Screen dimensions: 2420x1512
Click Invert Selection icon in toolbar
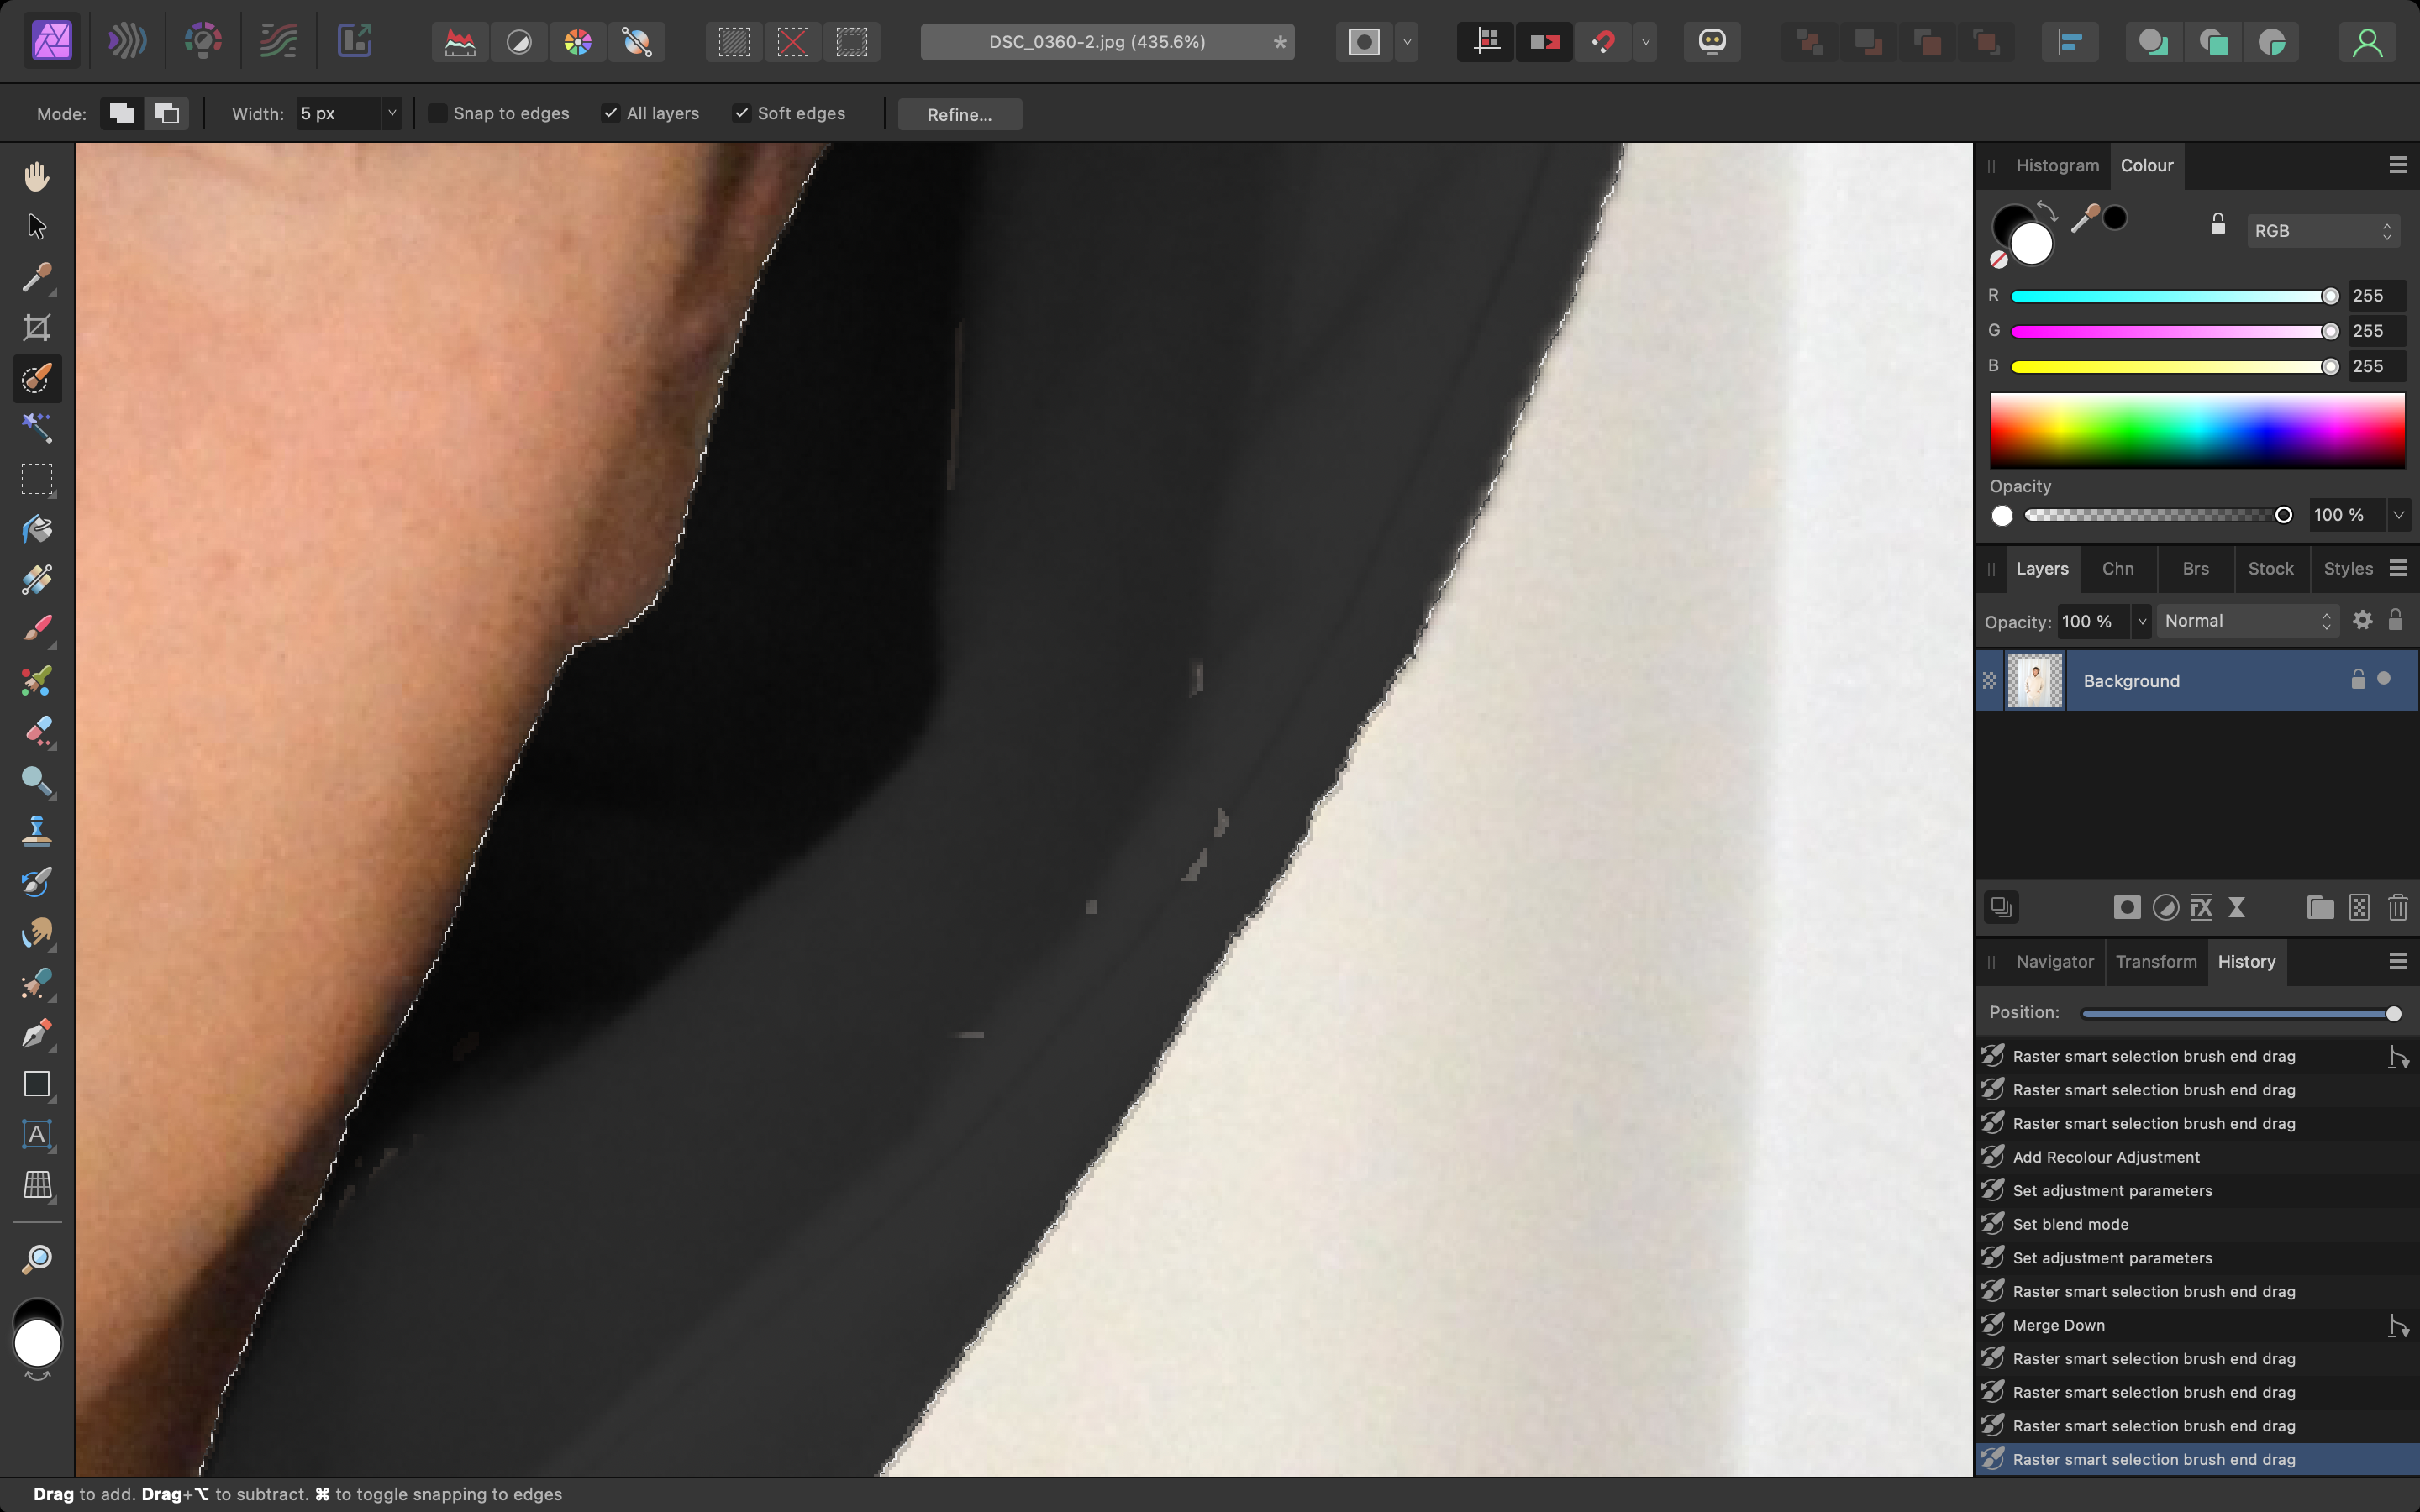pos(852,42)
